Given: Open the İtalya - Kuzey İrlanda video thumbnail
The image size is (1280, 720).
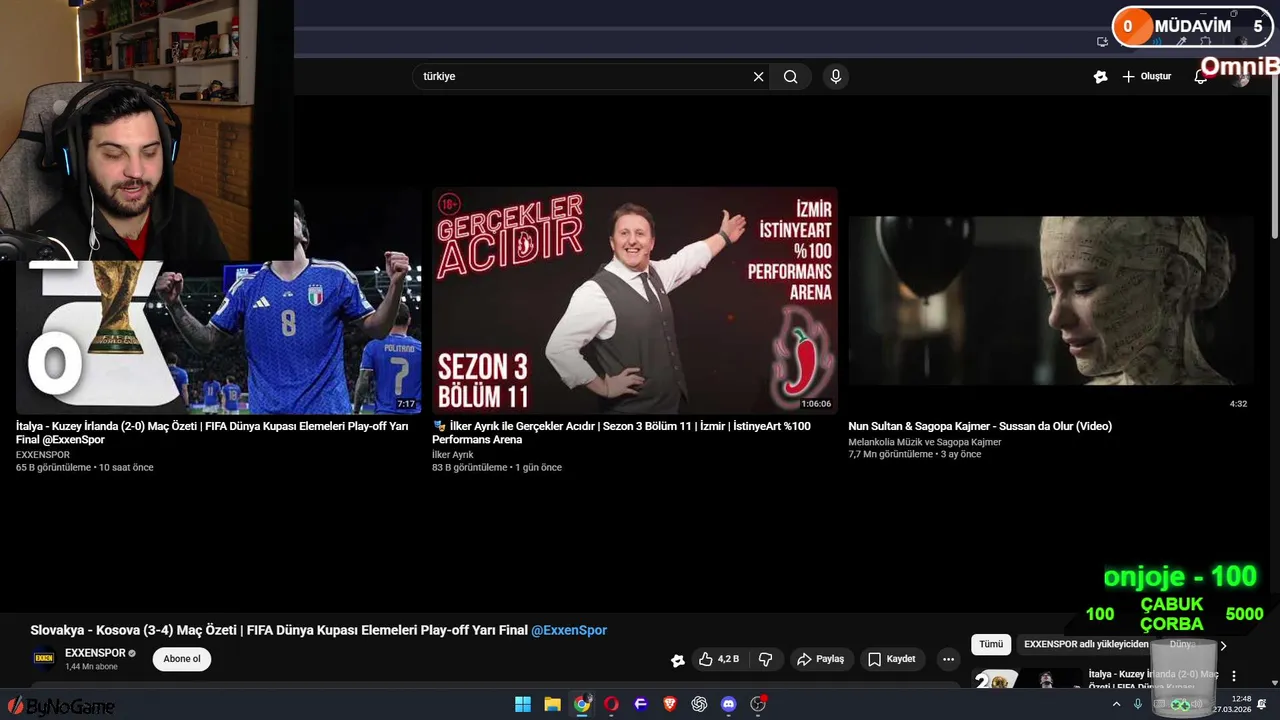Looking at the screenshot, I should pos(218,300).
